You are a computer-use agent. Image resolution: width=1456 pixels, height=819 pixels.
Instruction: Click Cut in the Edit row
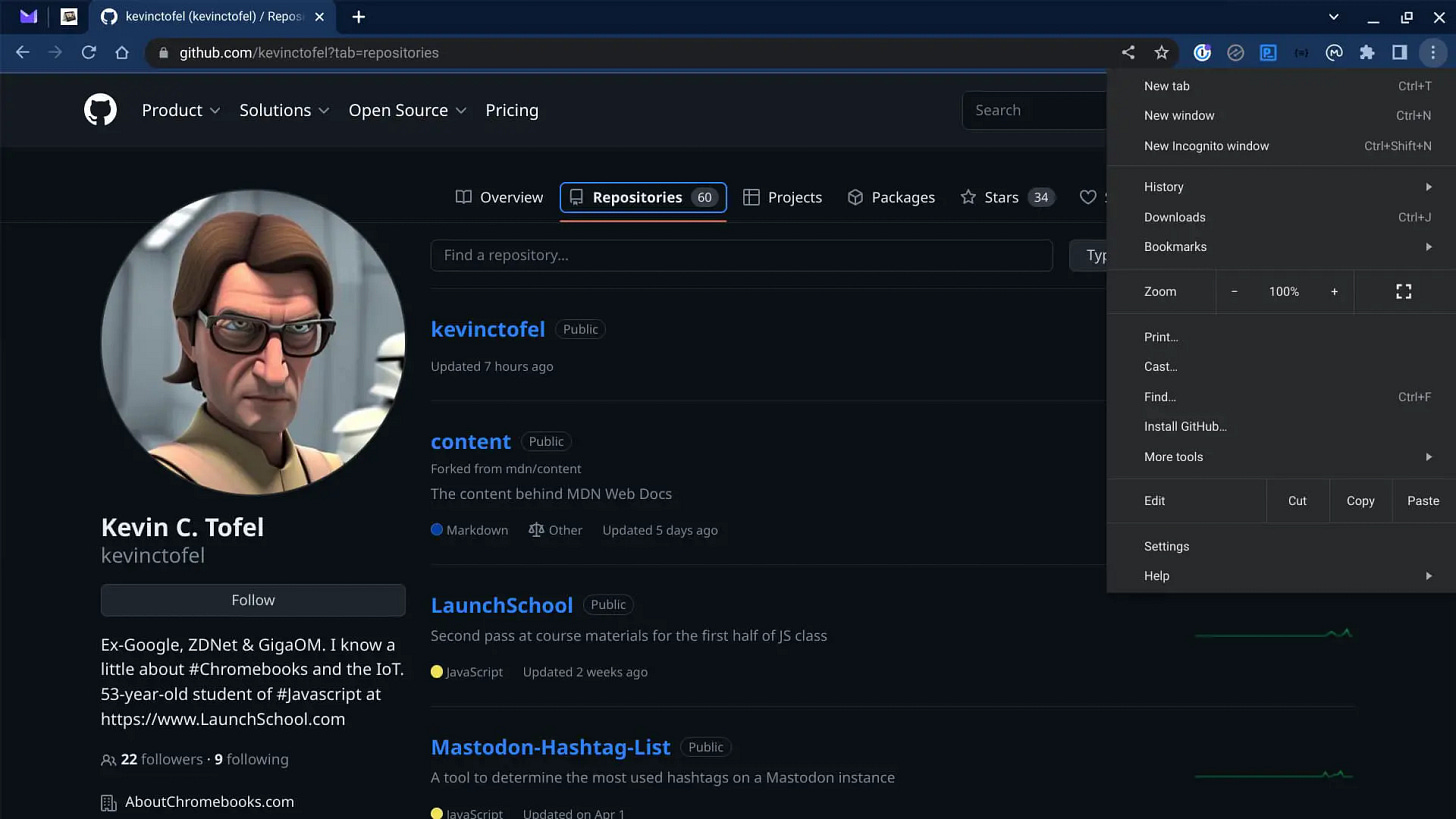pos(1297,501)
